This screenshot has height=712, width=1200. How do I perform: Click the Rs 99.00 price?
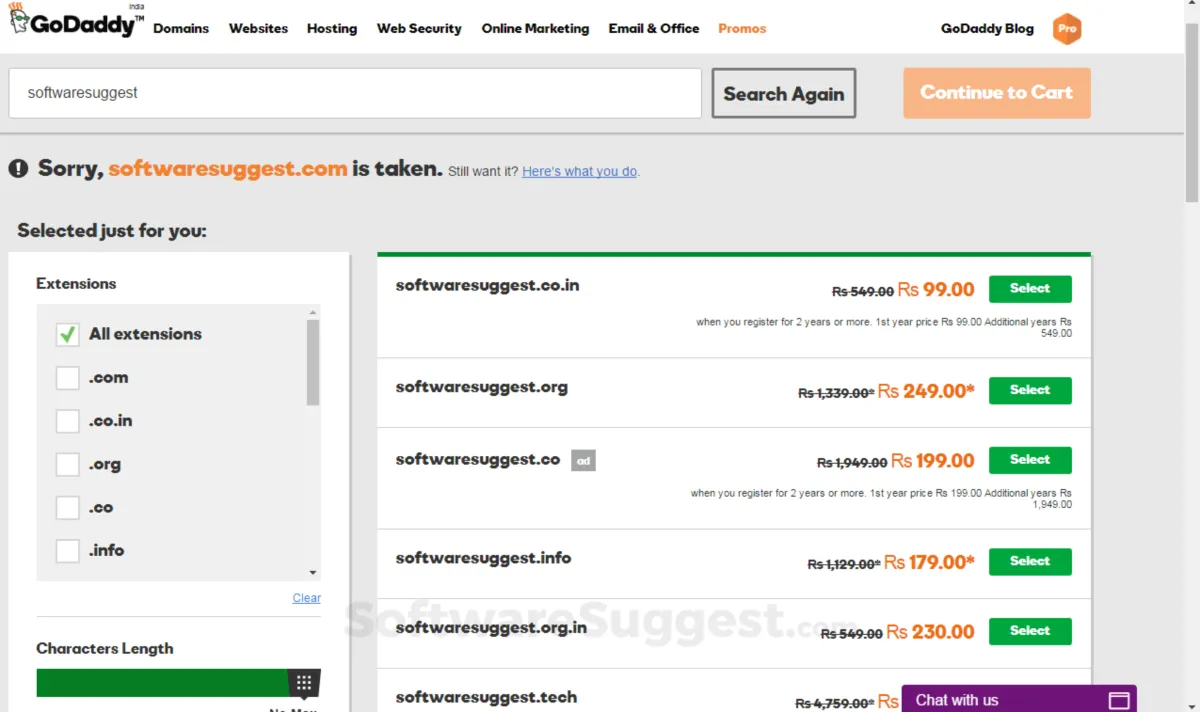(936, 290)
